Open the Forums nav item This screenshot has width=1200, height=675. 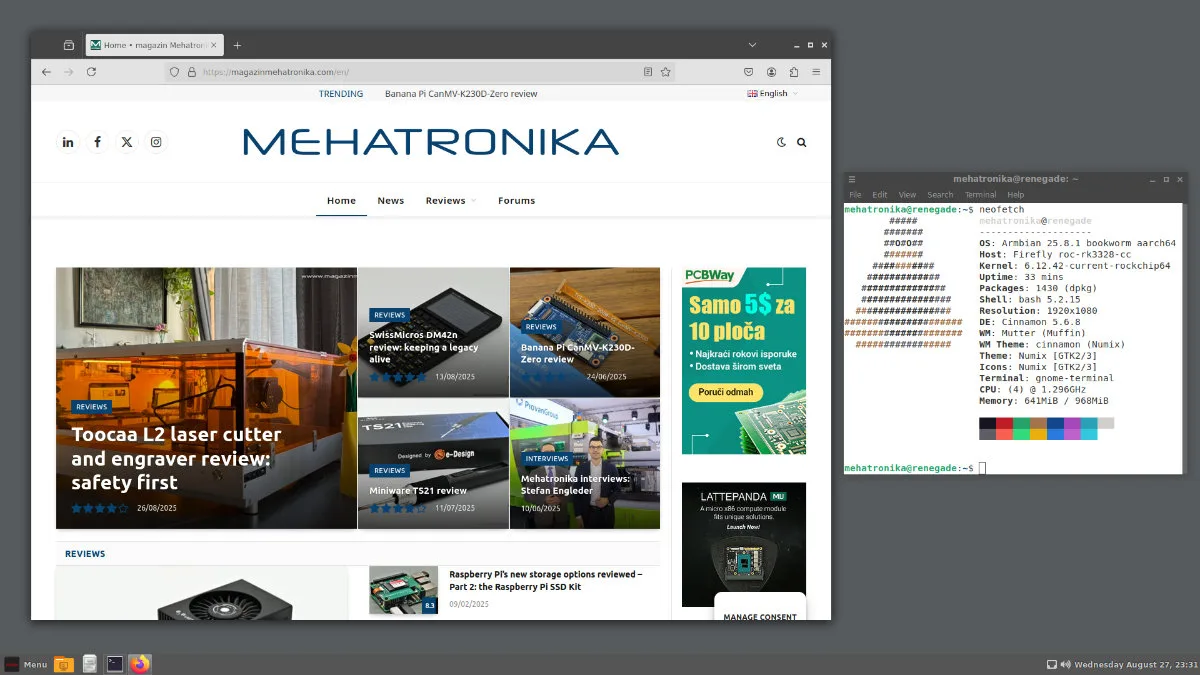517,201
